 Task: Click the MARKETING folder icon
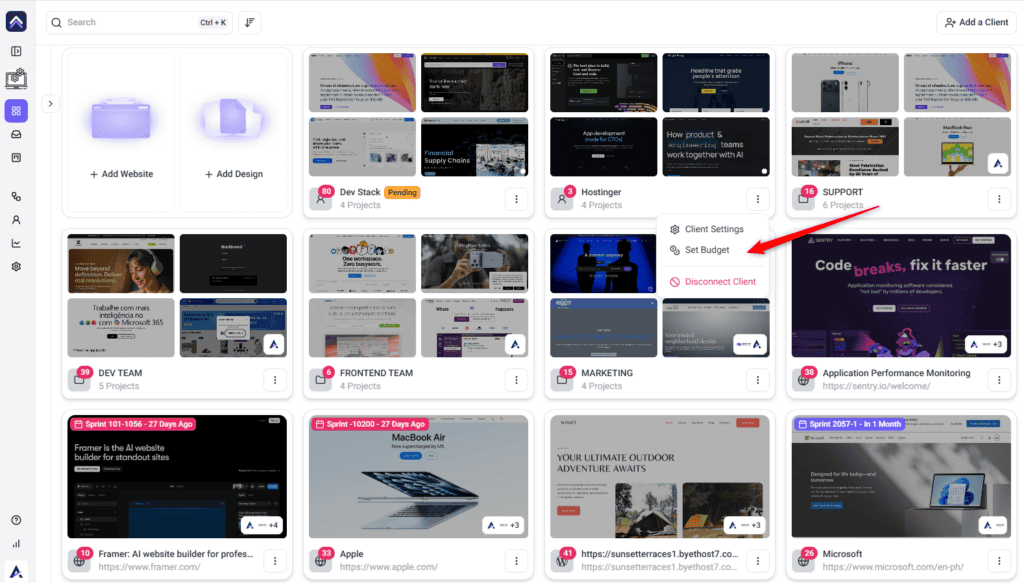(562, 379)
